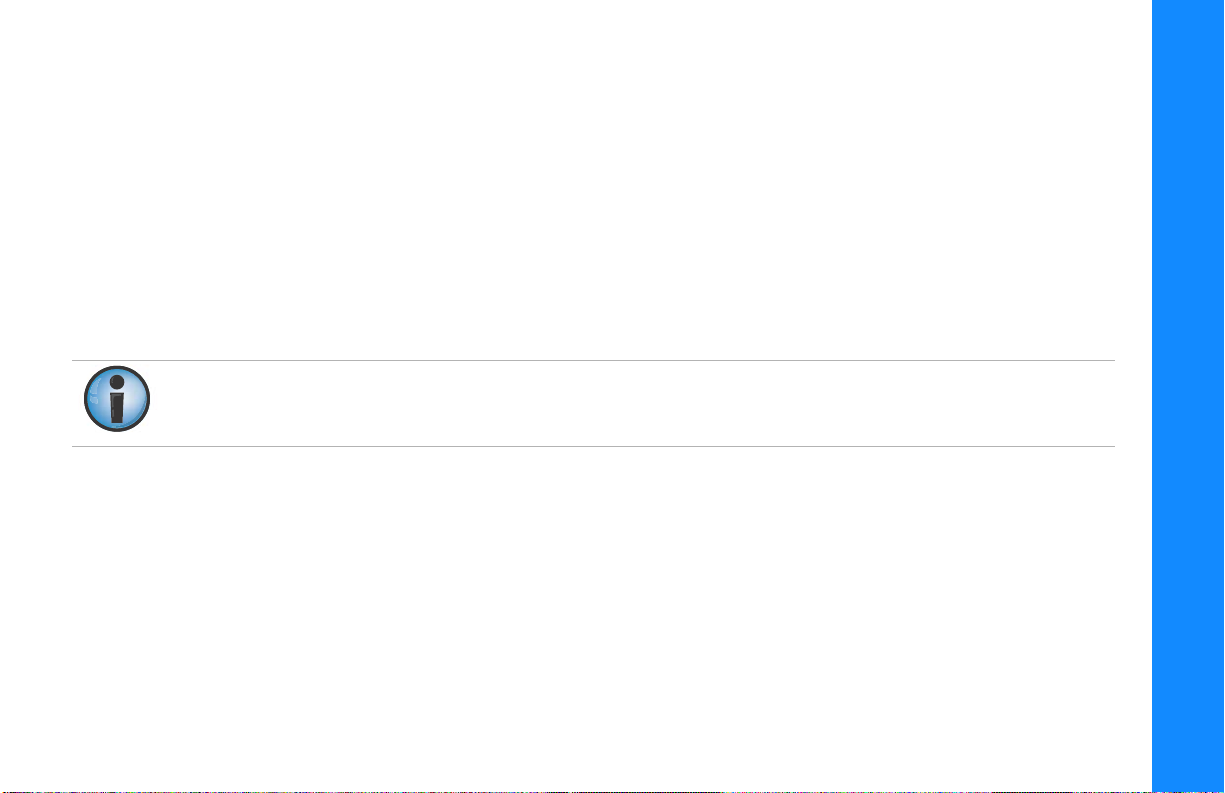Click the blue sidebar panel on the right
Screen dimensions: 1225x793
point(1189,396)
